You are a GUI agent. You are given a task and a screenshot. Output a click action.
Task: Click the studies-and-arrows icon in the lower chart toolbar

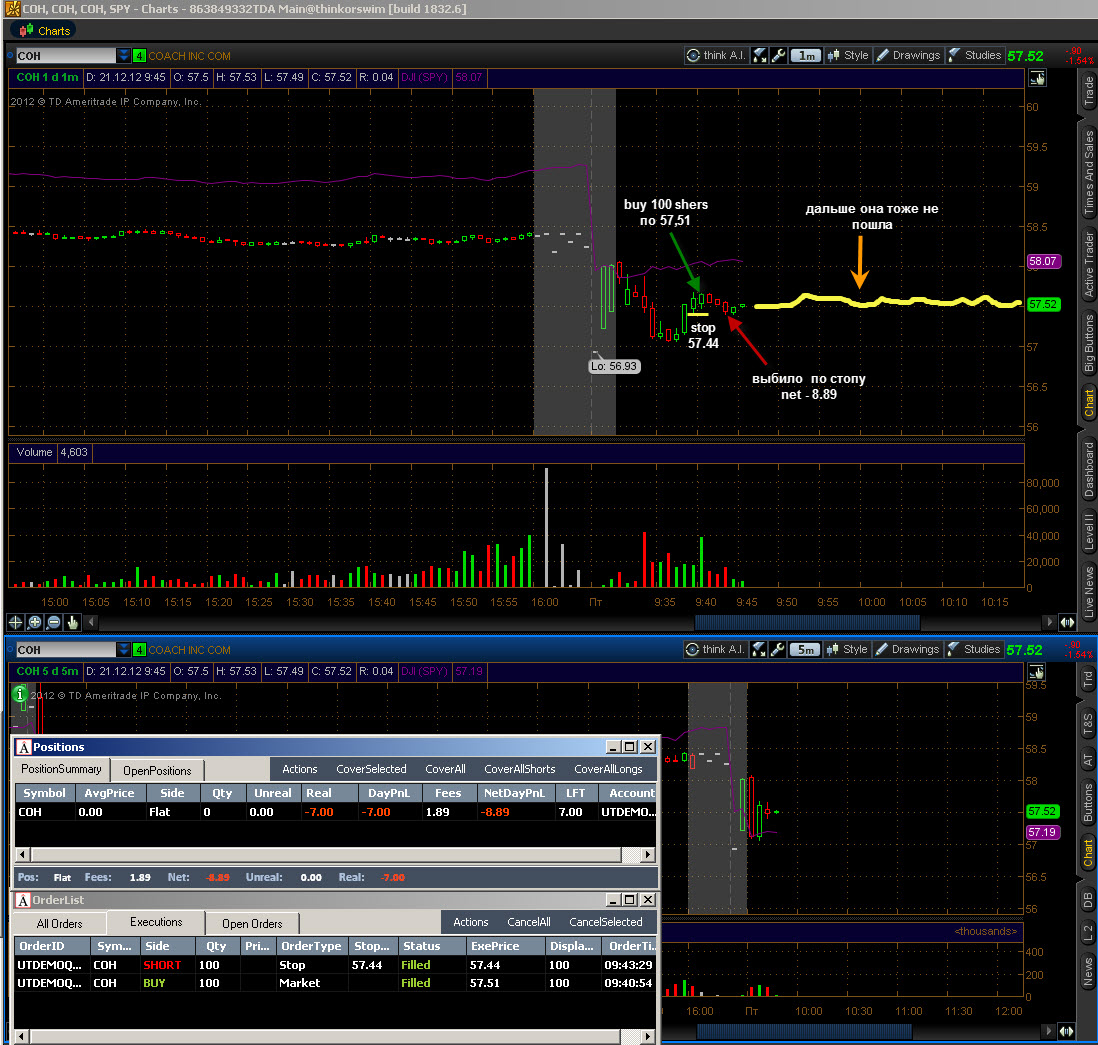click(x=758, y=649)
